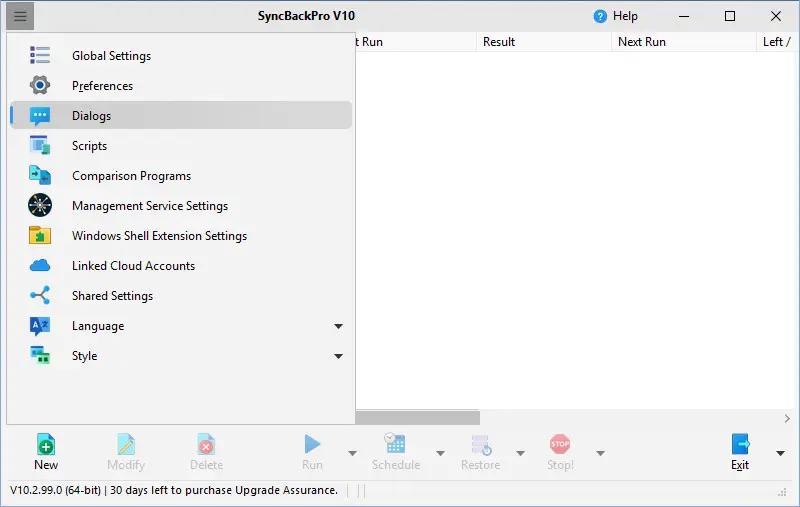
Task: Expand the Style submenu arrow
Action: (338, 356)
